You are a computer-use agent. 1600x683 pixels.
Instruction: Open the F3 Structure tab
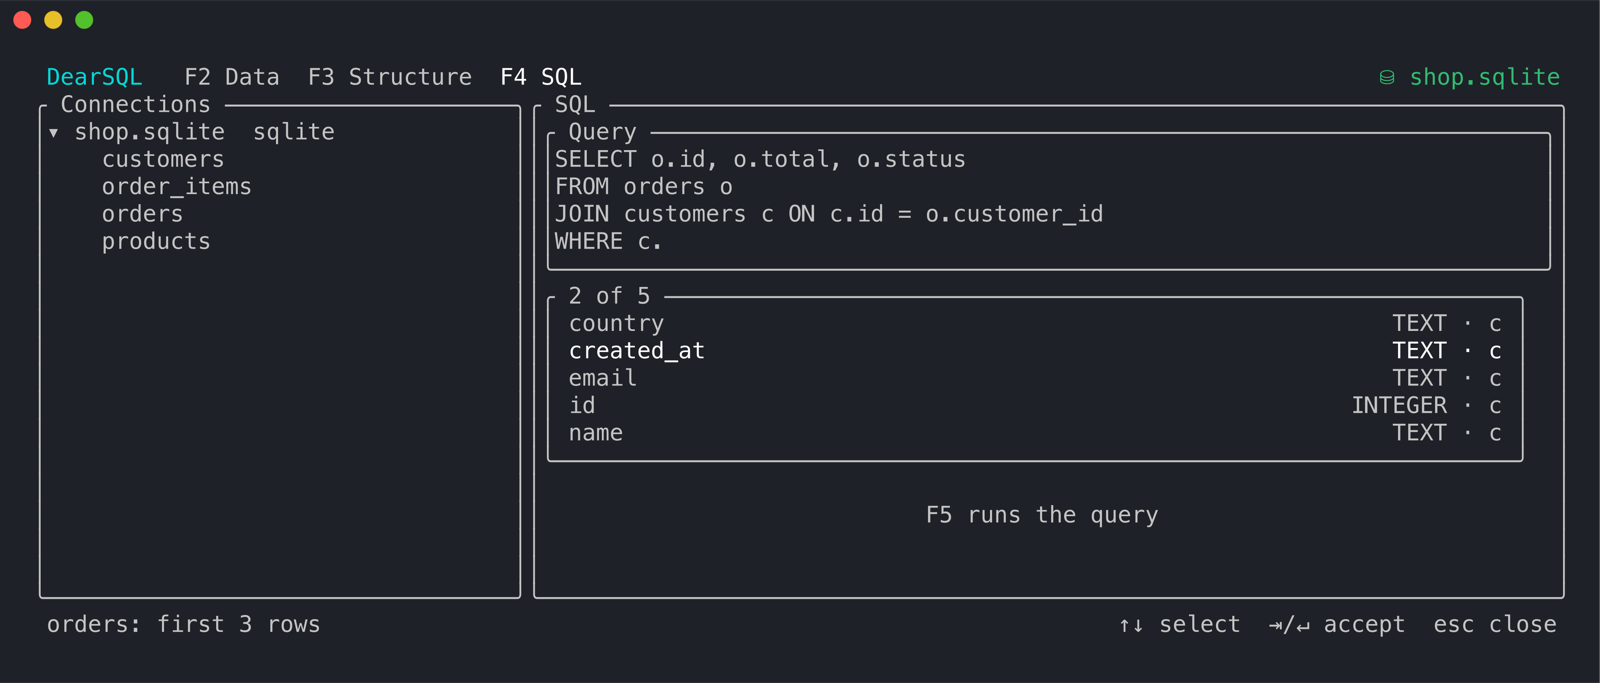click(390, 77)
